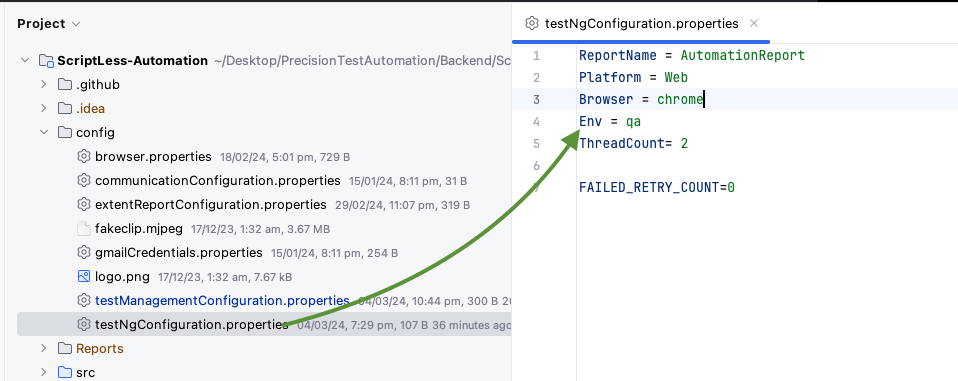Open testManagementConfiguration.properties in the tree
This screenshot has width=958, height=381.
click(222, 300)
